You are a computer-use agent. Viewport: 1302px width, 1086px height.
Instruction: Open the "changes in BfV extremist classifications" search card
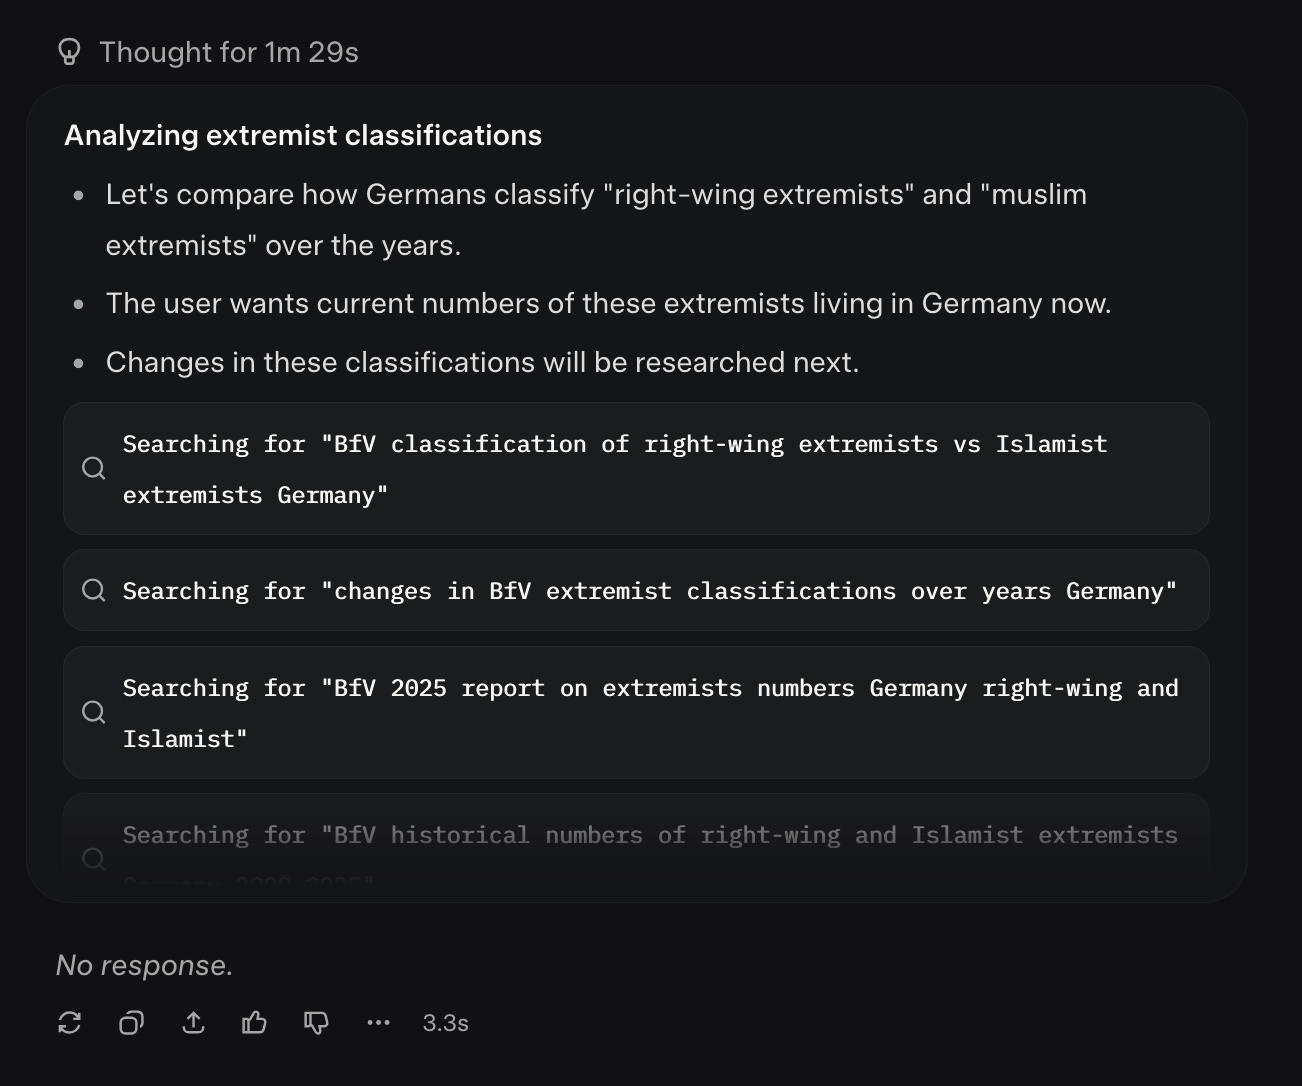pyautogui.click(x=636, y=590)
